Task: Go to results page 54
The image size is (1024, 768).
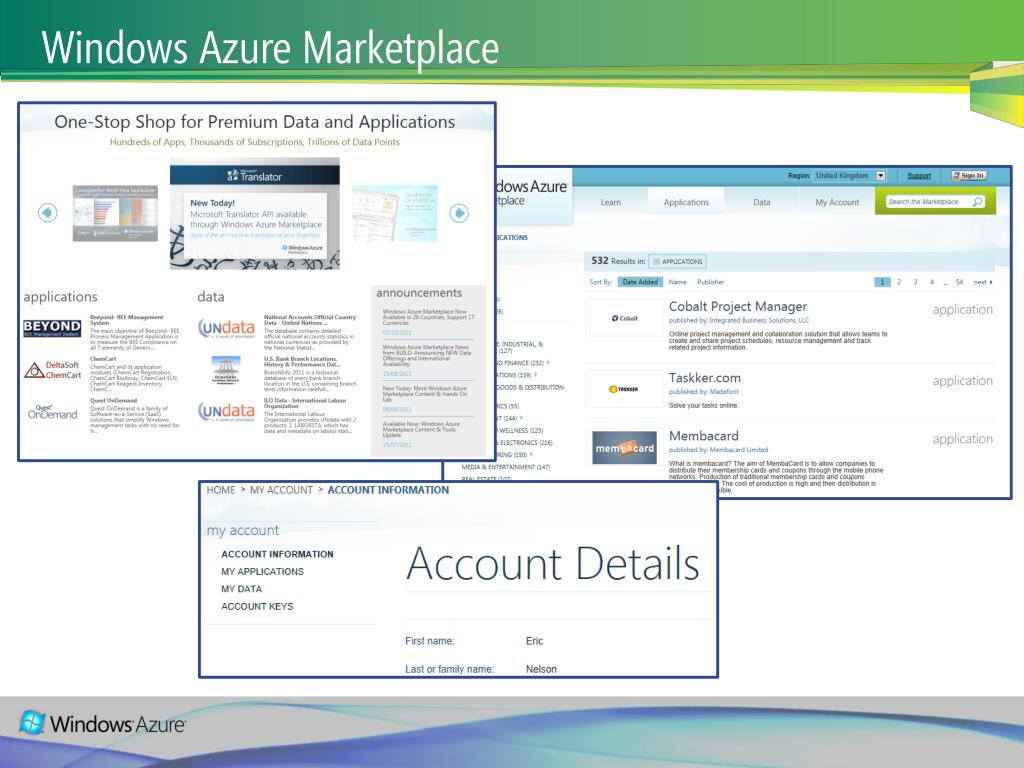Action: tap(959, 282)
